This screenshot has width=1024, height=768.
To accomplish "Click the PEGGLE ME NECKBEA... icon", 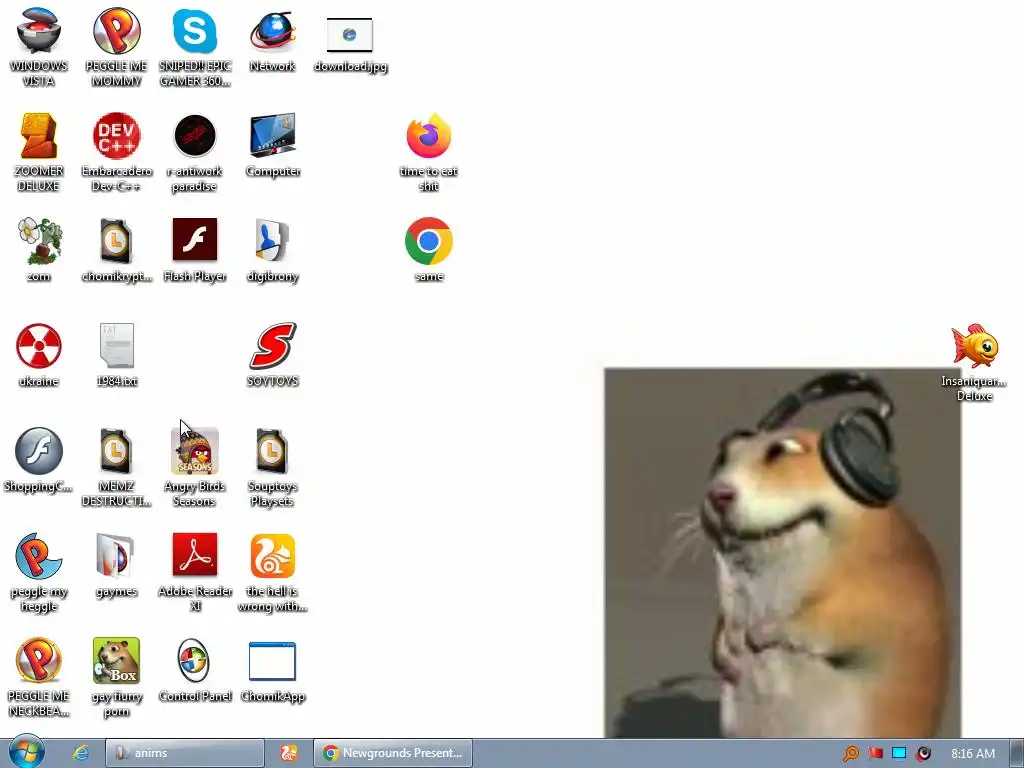I will click(x=39, y=661).
